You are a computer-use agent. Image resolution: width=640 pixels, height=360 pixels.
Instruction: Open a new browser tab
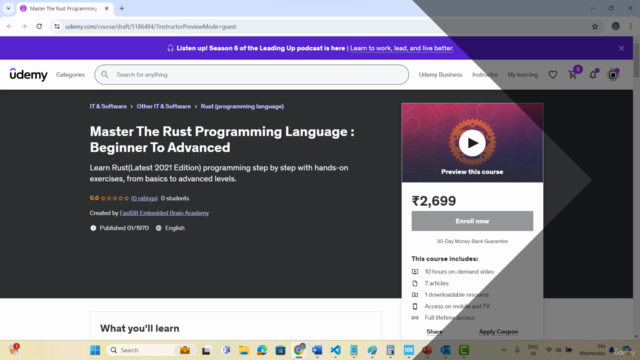point(122,8)
